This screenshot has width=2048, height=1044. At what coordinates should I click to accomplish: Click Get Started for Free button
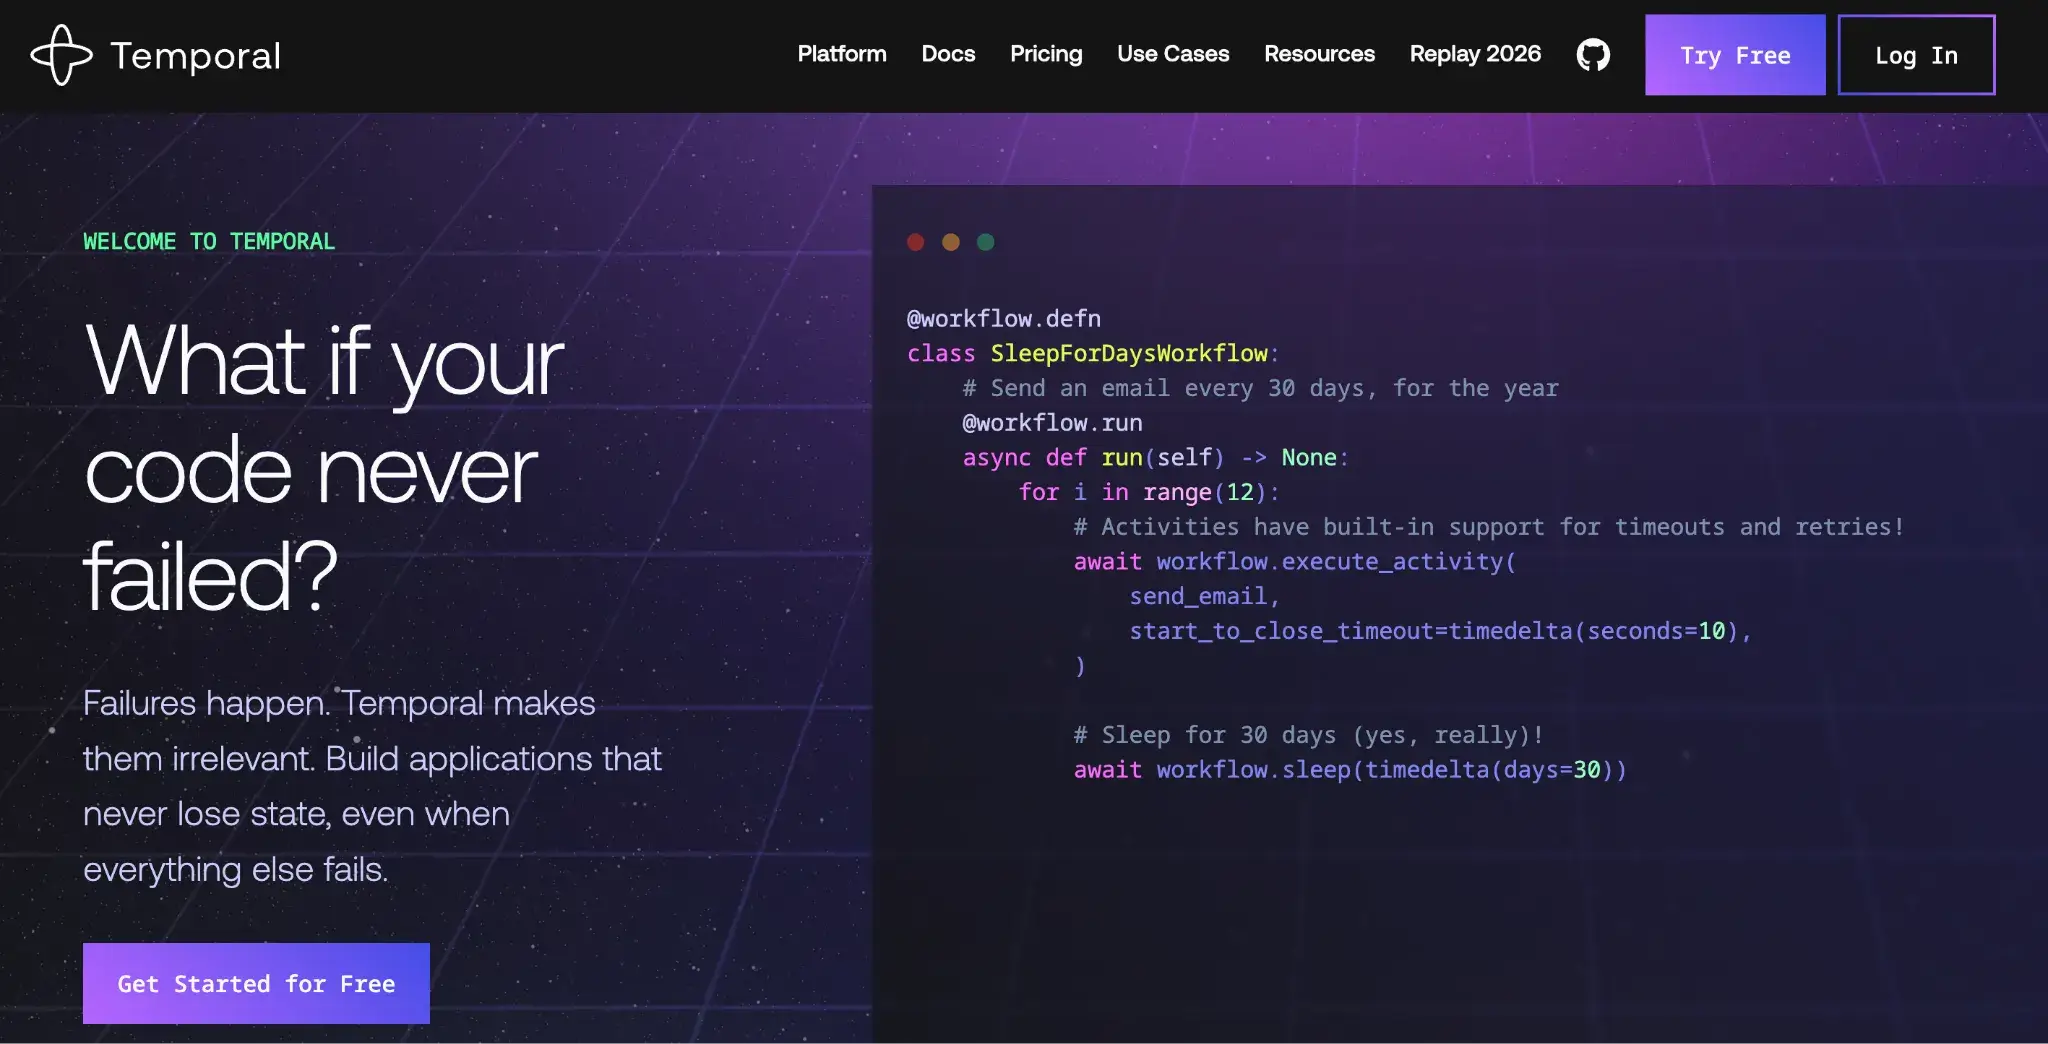coord(256,983)
